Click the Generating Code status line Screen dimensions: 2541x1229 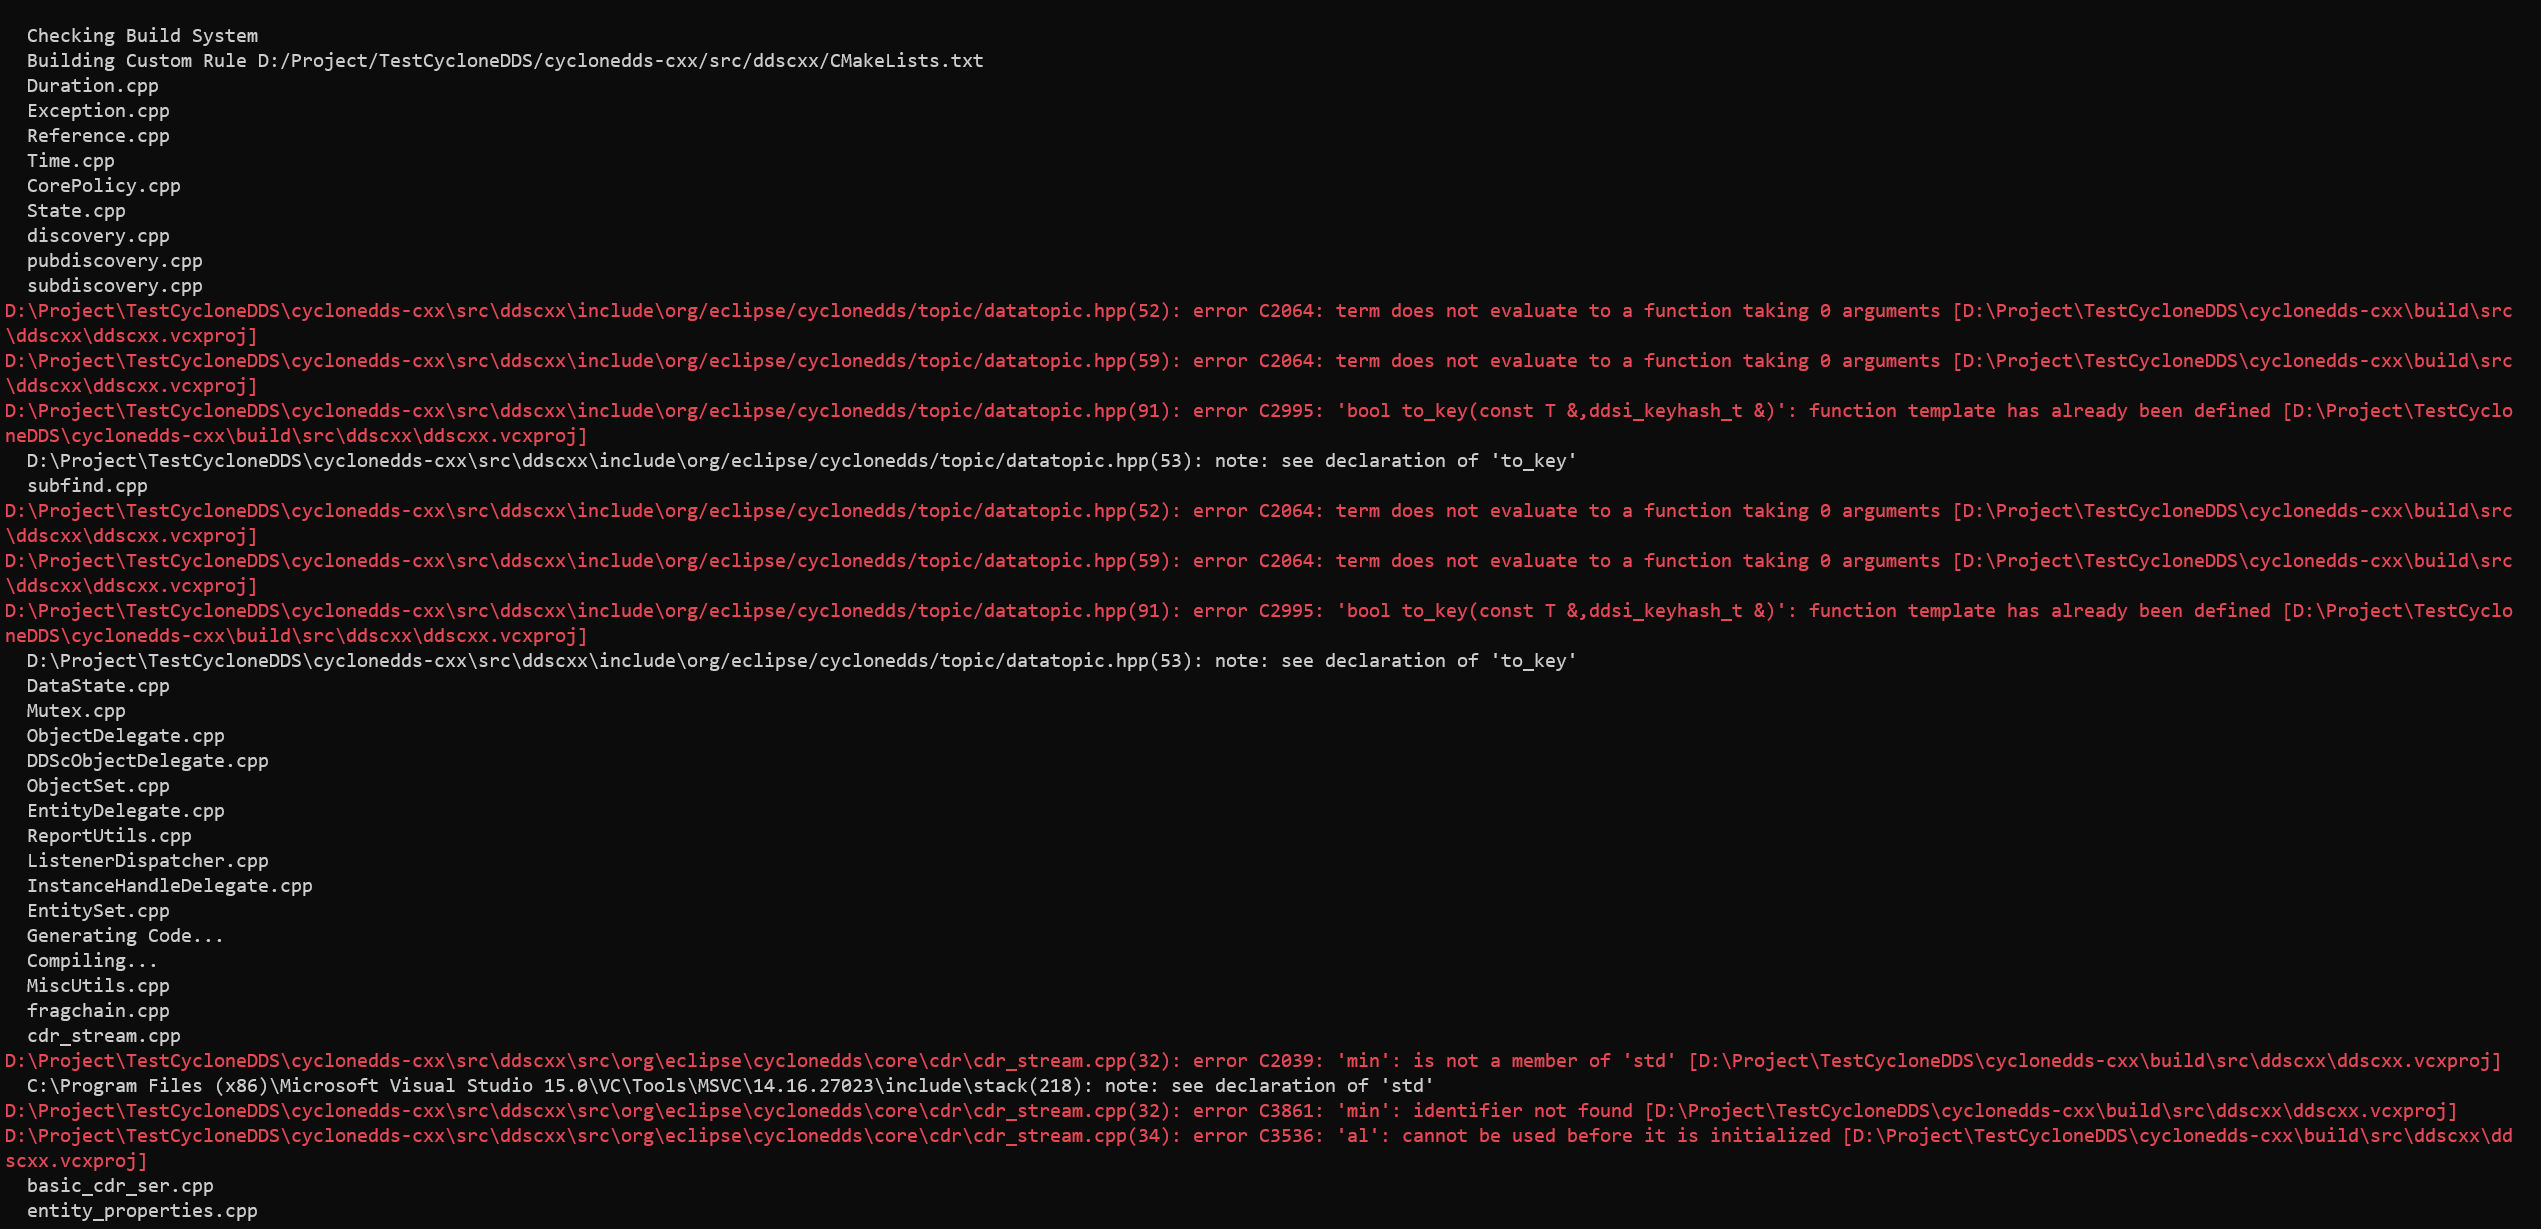point(123,935)
